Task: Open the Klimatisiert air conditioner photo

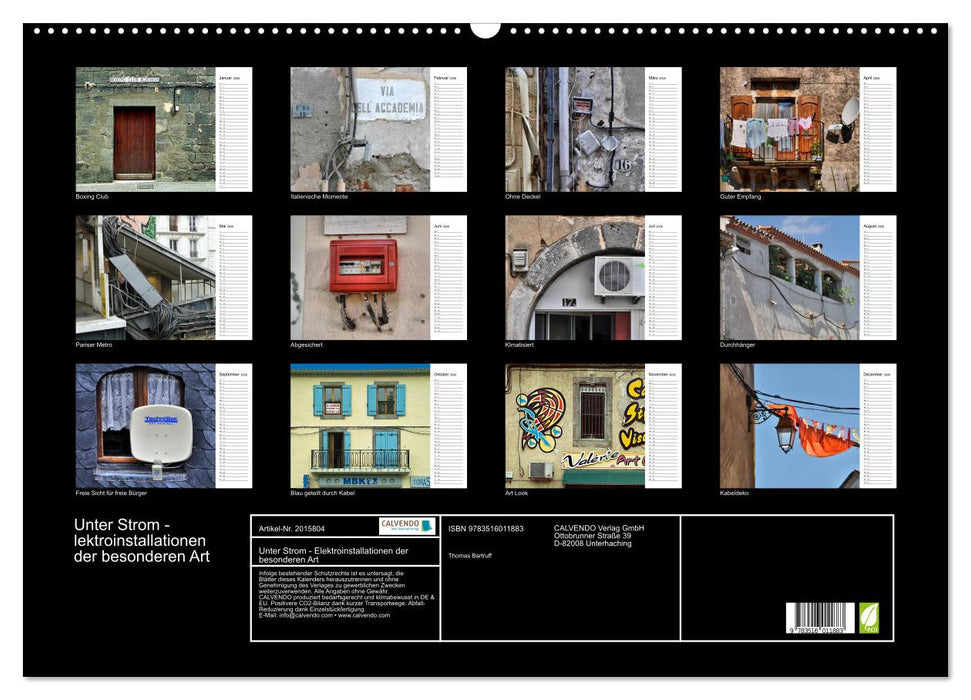Action: click(575, 277)
